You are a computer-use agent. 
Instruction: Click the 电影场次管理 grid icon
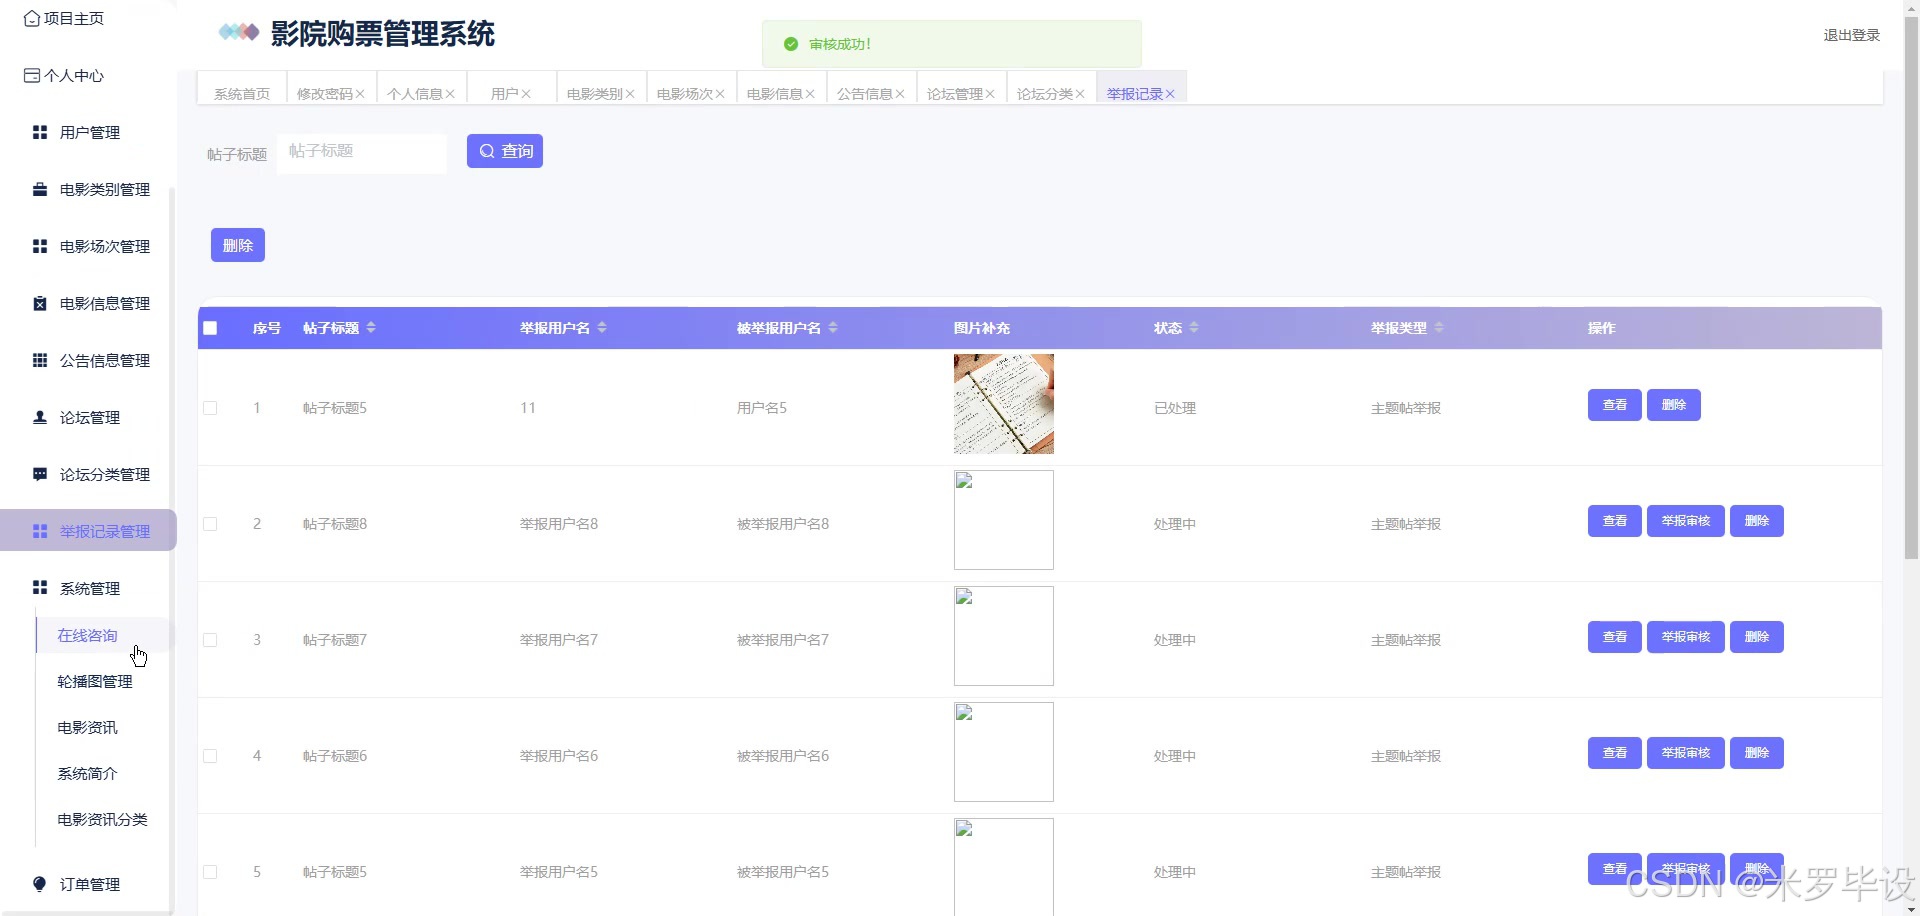click(40, 246)
